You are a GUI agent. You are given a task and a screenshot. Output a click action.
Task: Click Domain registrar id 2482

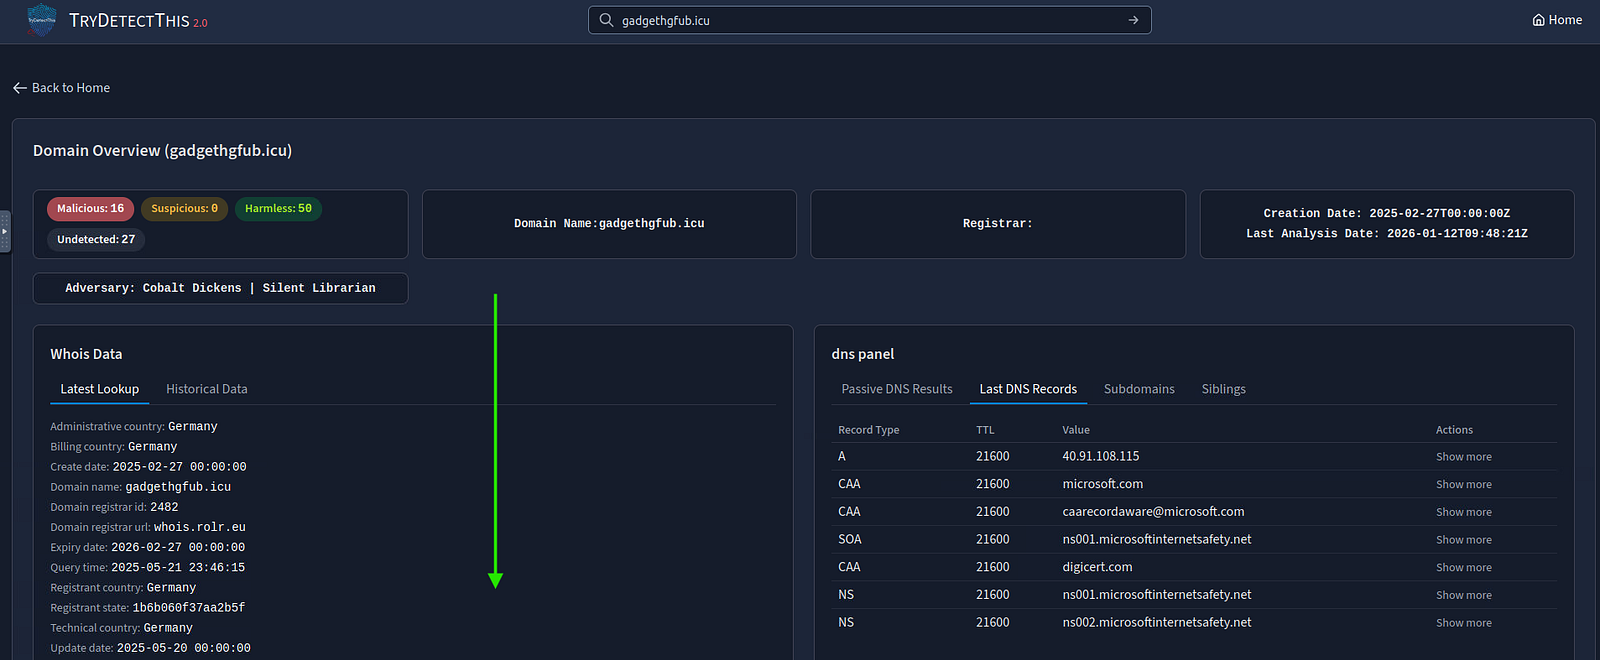tap(114, 507)
